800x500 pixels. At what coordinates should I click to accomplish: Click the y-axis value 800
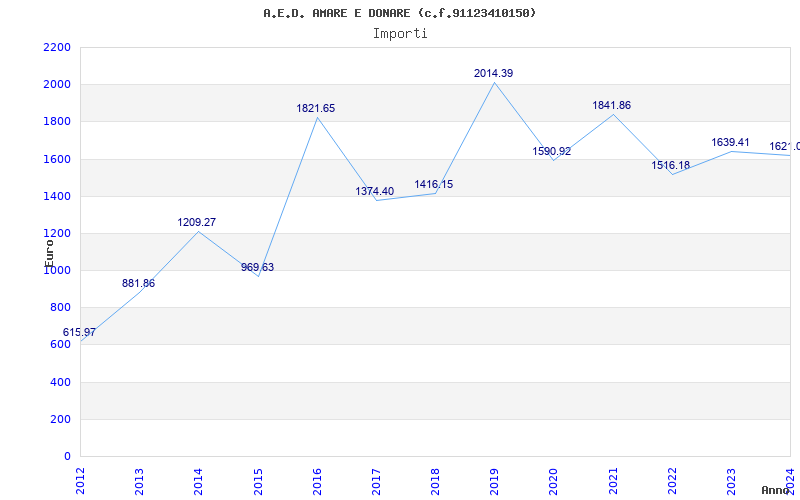tap(61, 308)
